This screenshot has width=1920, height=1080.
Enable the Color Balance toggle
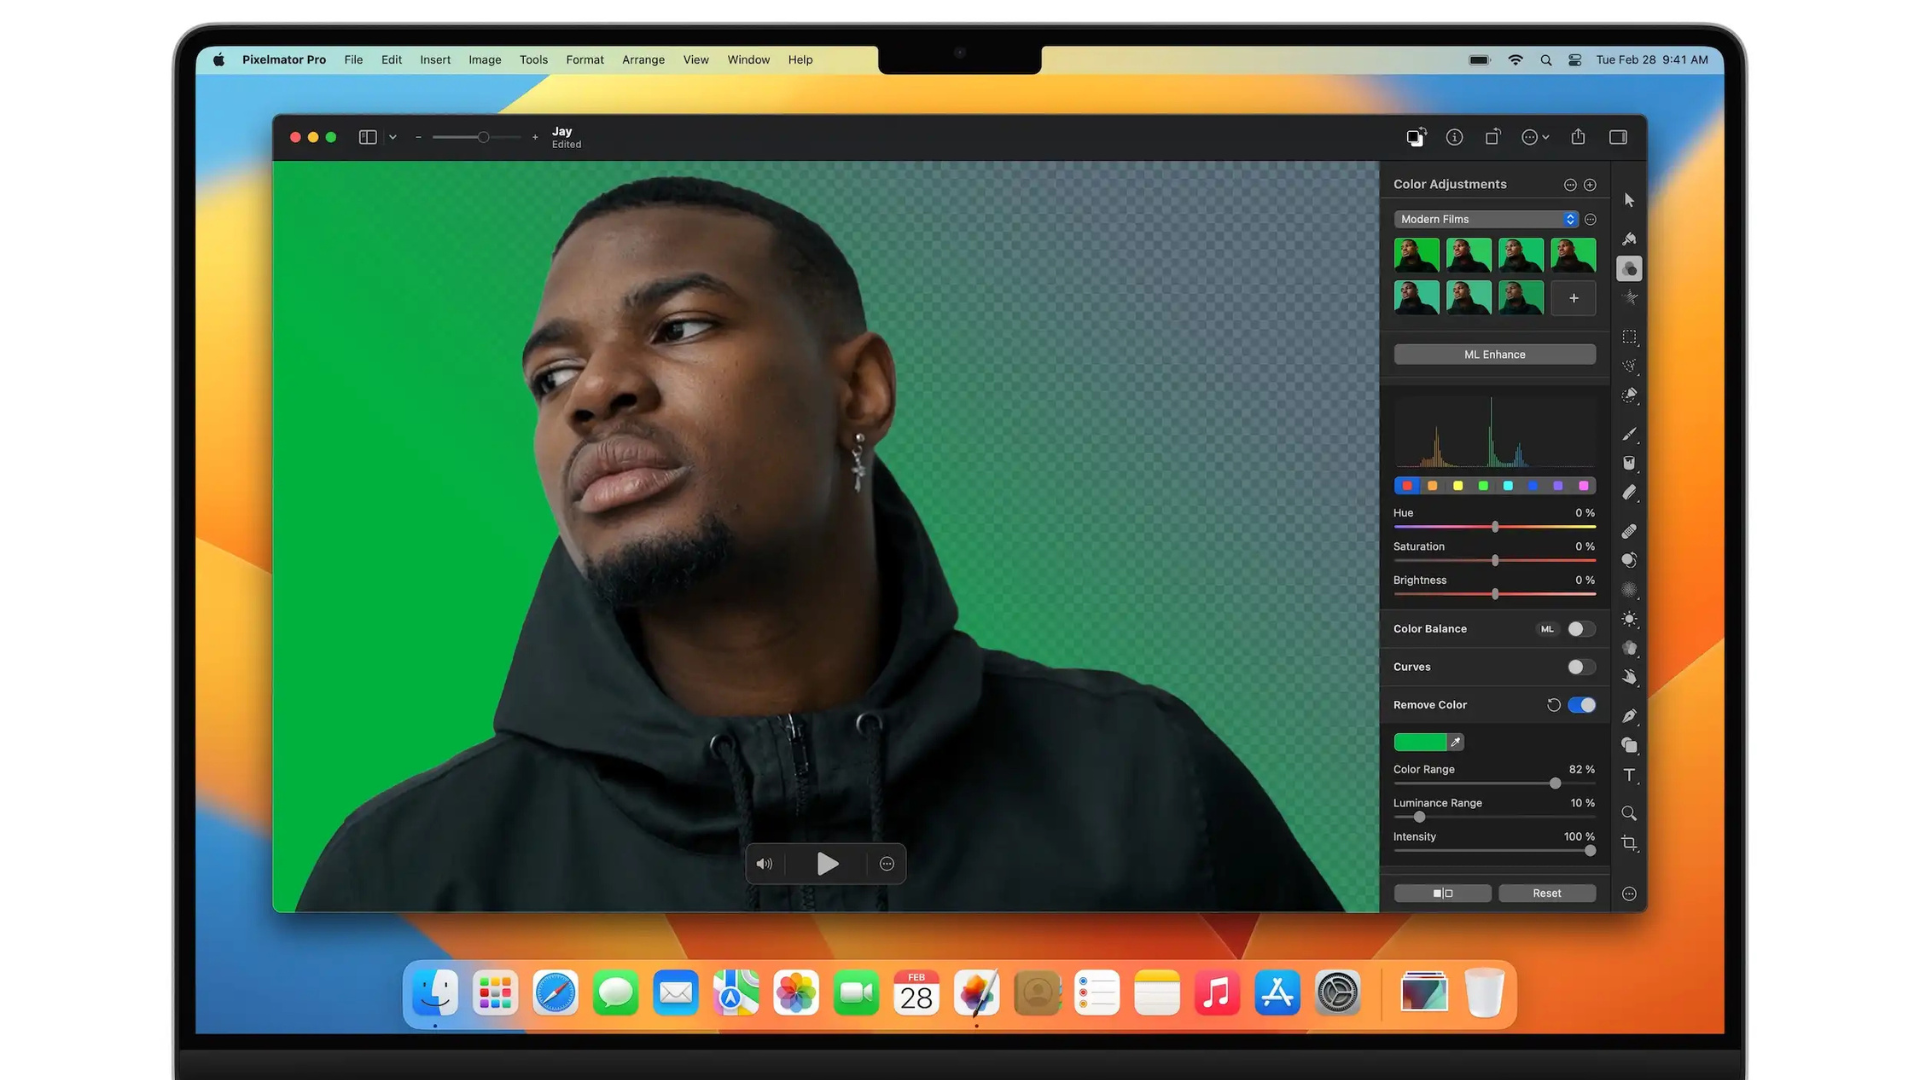[x=1580, y=629]
